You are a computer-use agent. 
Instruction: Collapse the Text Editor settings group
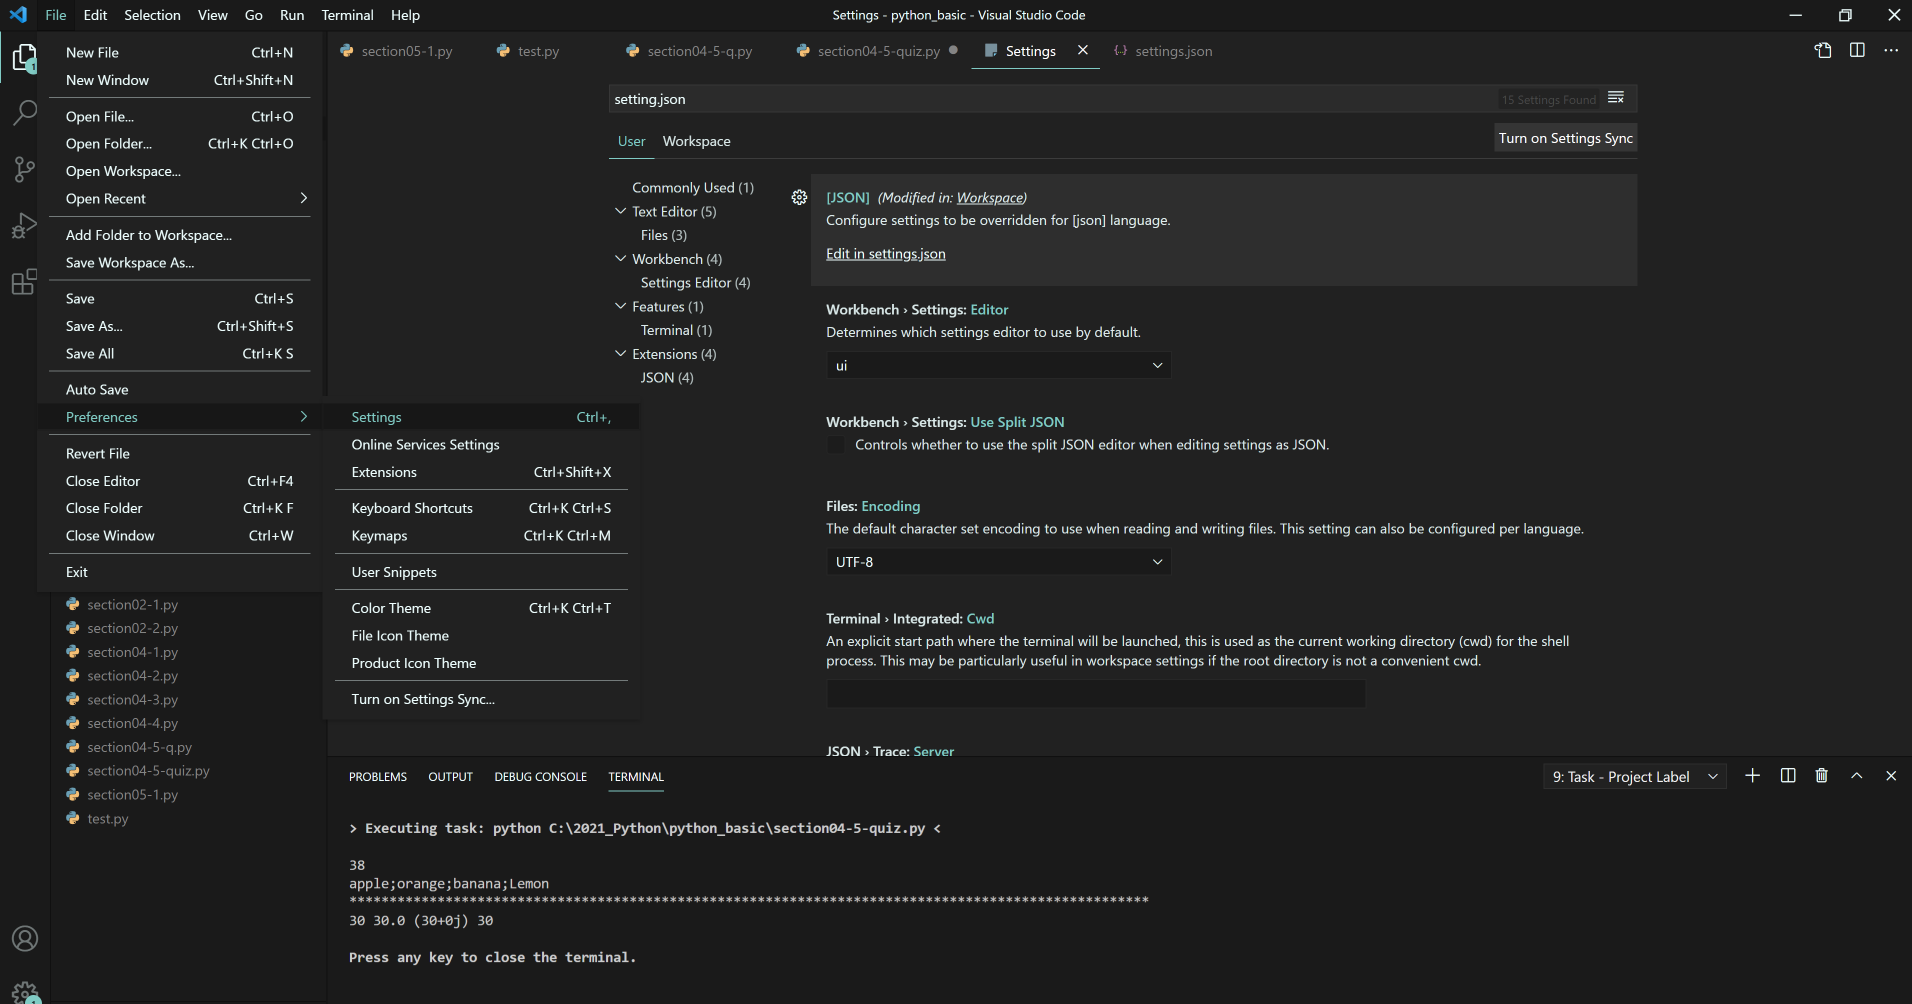(621, 211)
